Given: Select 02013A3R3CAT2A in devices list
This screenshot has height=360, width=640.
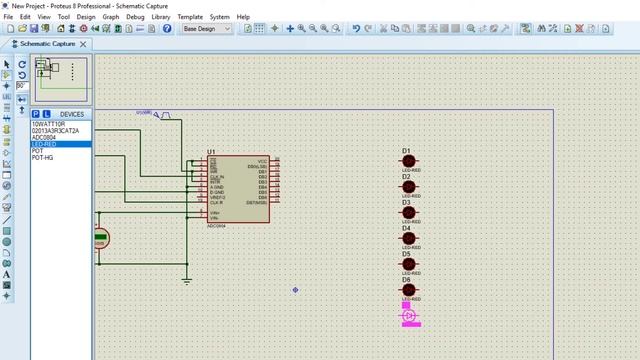Looking at the screenshot, I should 61,131.
